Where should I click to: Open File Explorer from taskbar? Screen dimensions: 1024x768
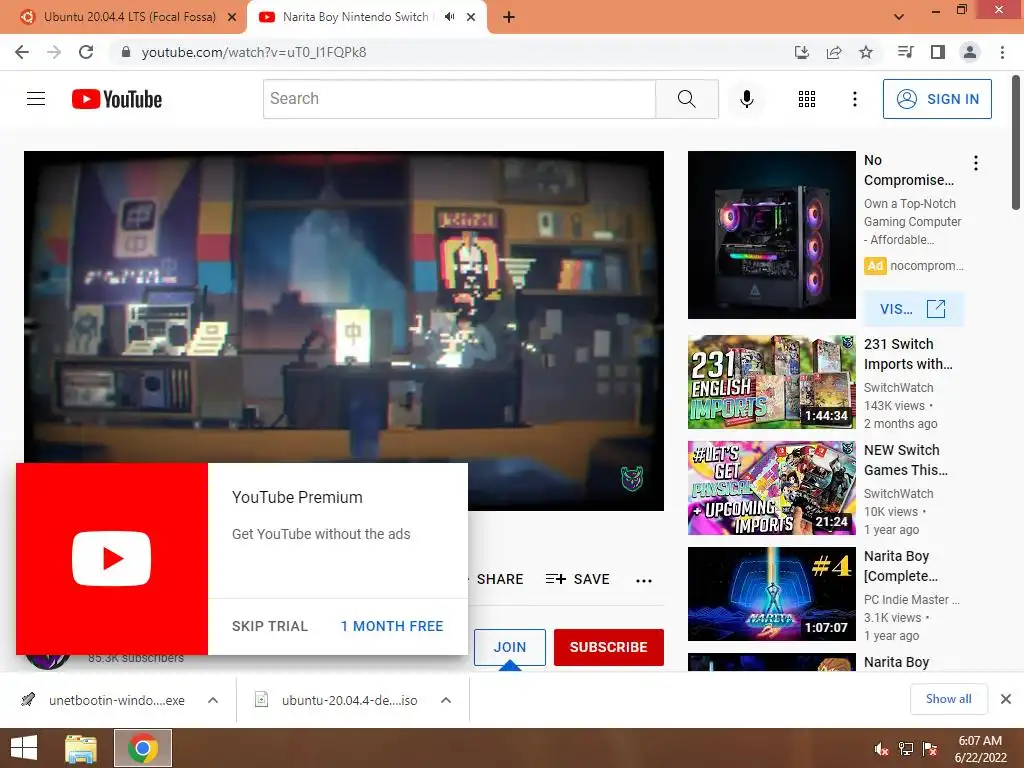[x=81, y=748]
